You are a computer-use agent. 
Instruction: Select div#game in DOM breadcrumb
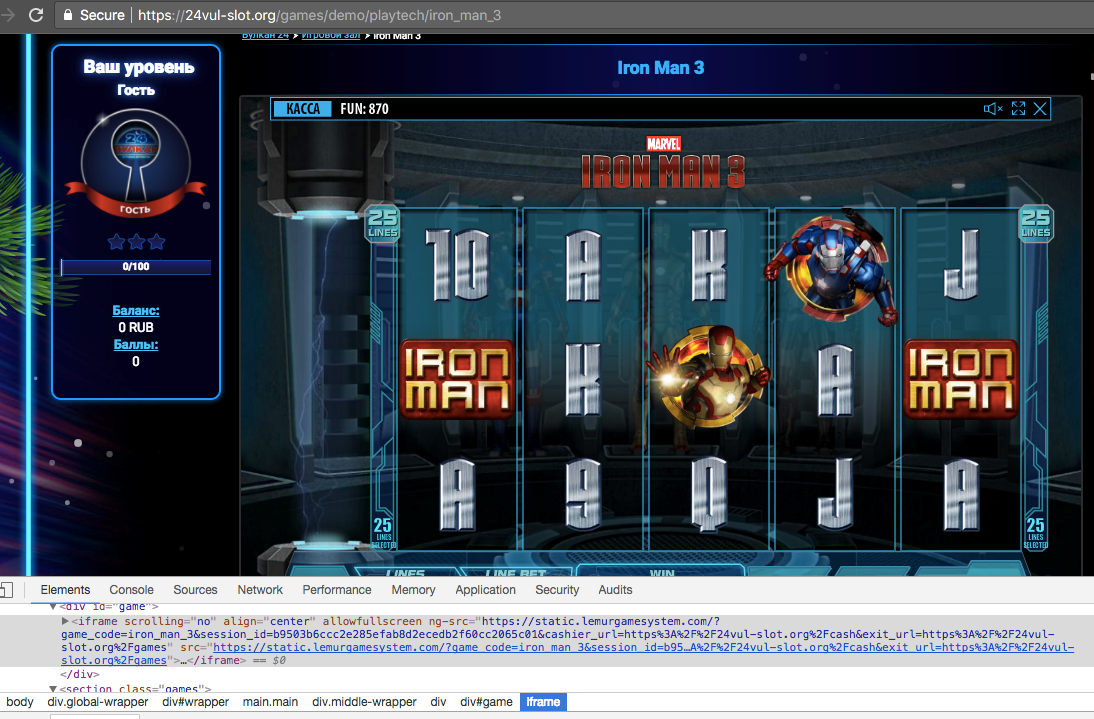click(x=486, y=702)
